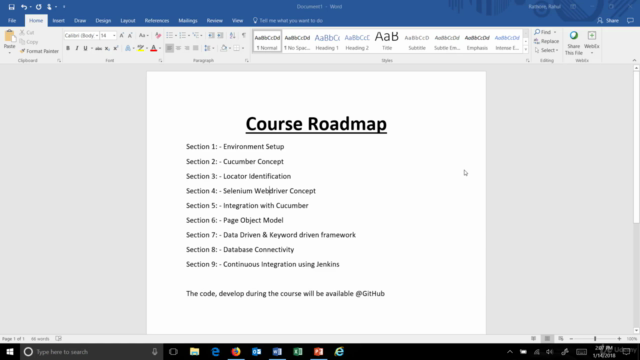Open the font name dropdown

(97, 36)
